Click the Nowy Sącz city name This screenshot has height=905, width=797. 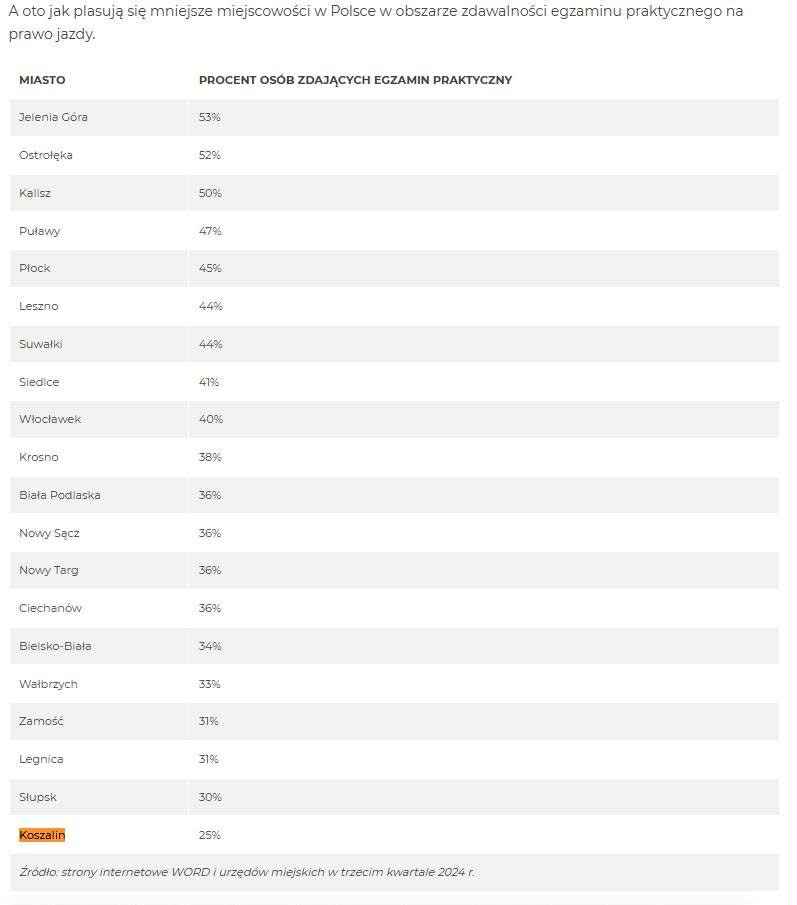49,533
